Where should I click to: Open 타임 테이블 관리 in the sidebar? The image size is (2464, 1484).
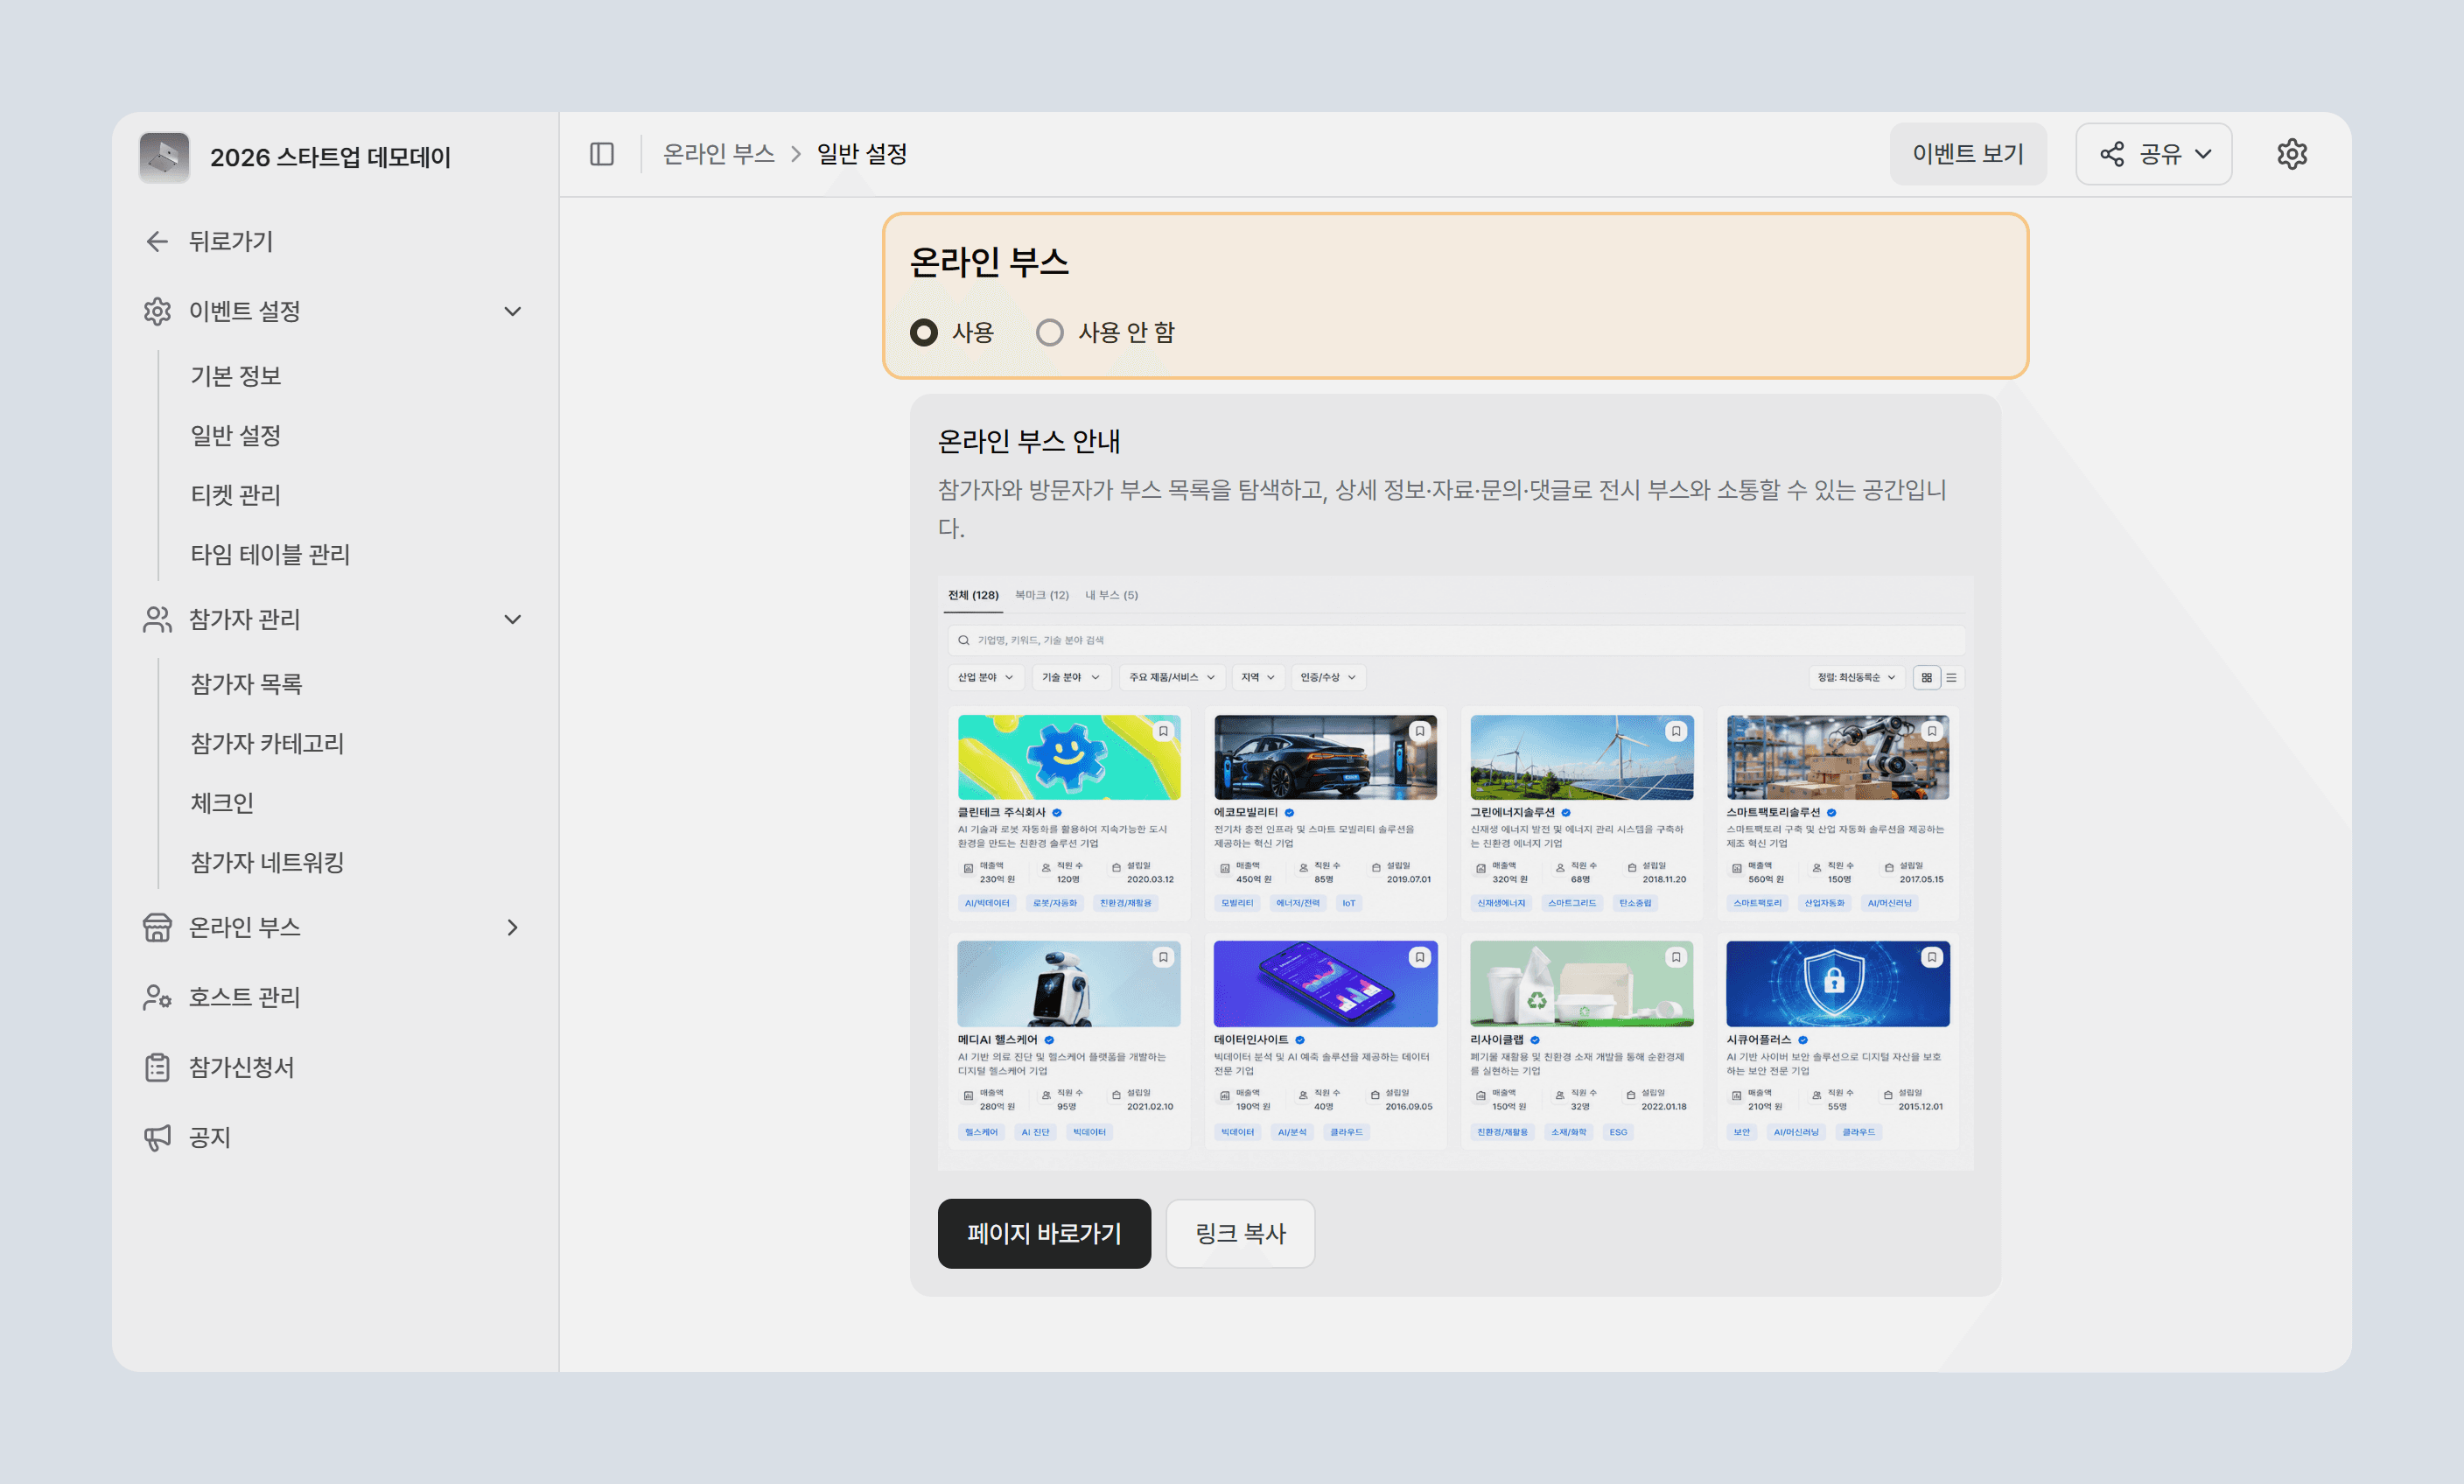pyautogui.click(x=270, y=554)
